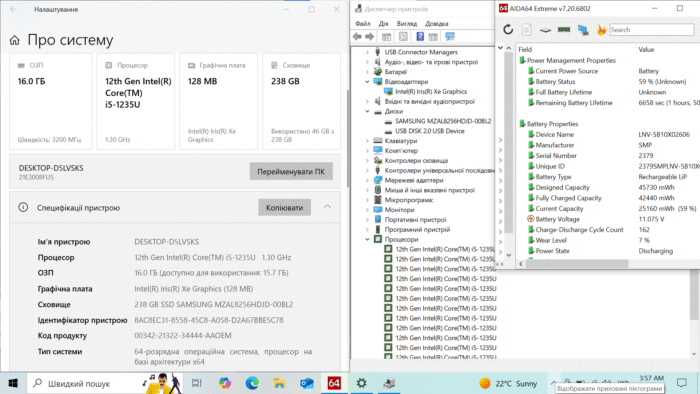Expand the Батареї tree node
The width and height of the screenshot is (700, 394).
click(x=367, y=72)
